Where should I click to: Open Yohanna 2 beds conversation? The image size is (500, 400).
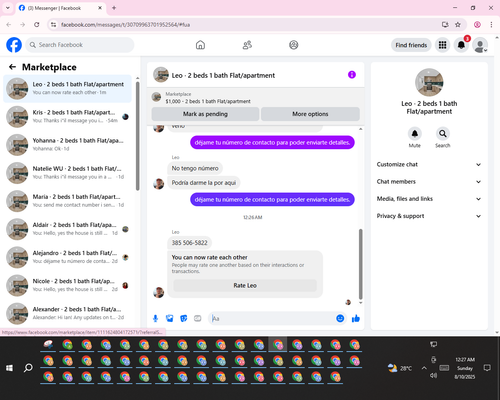(x=67, y=145)
